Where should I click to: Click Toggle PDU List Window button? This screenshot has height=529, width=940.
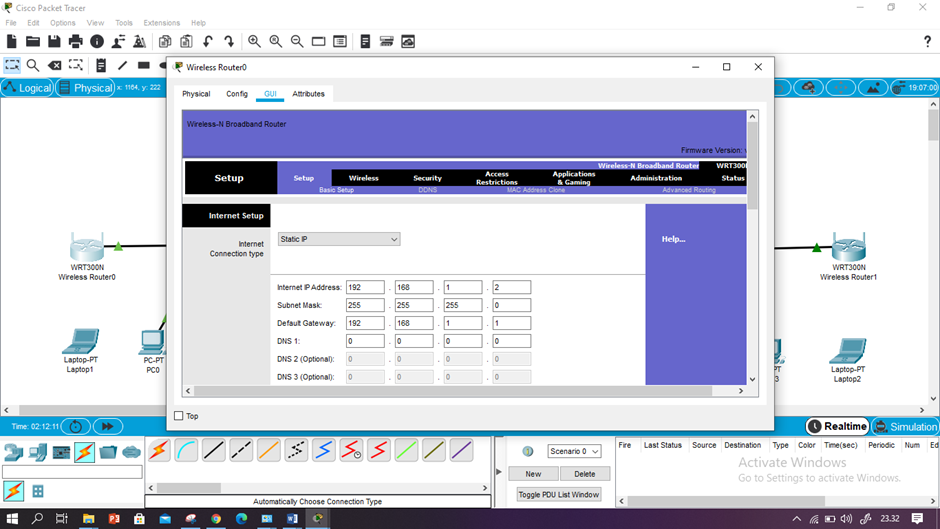[559, 495]
